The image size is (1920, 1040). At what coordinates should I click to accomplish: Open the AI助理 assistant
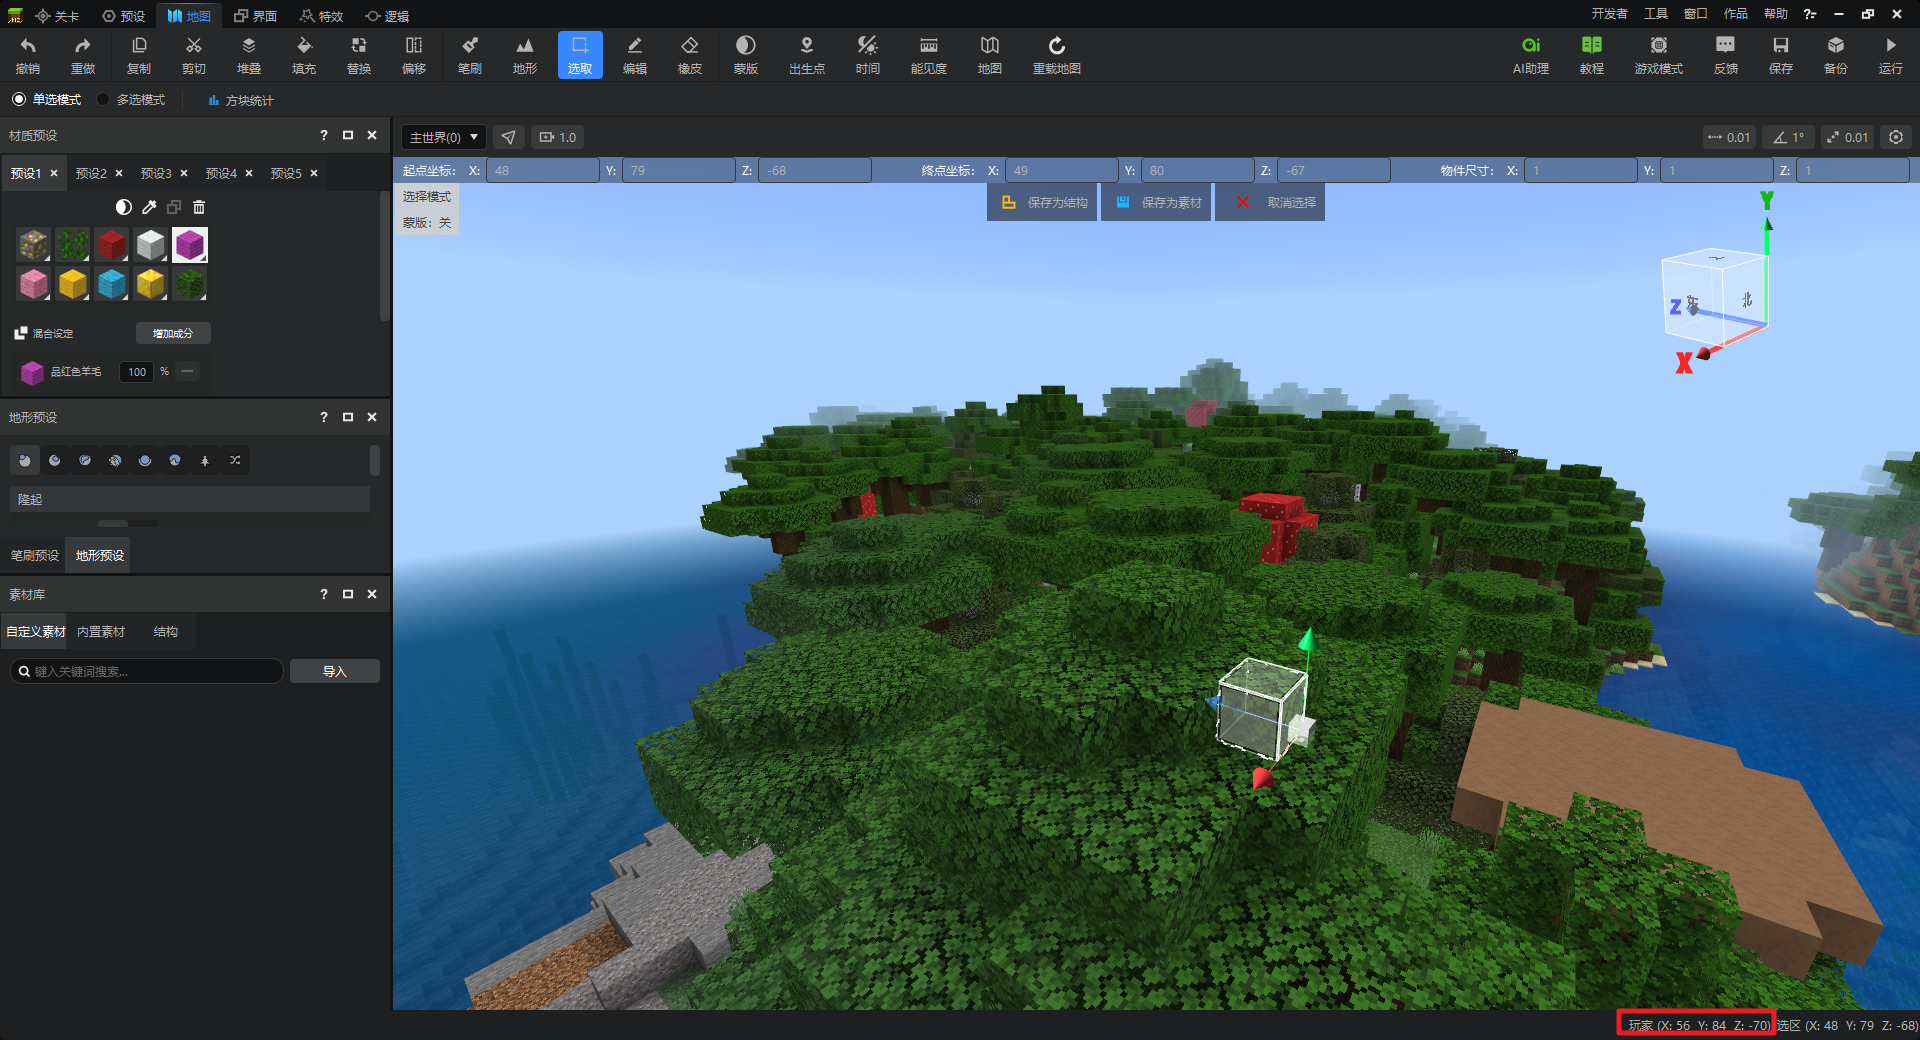coord(1531,55)
